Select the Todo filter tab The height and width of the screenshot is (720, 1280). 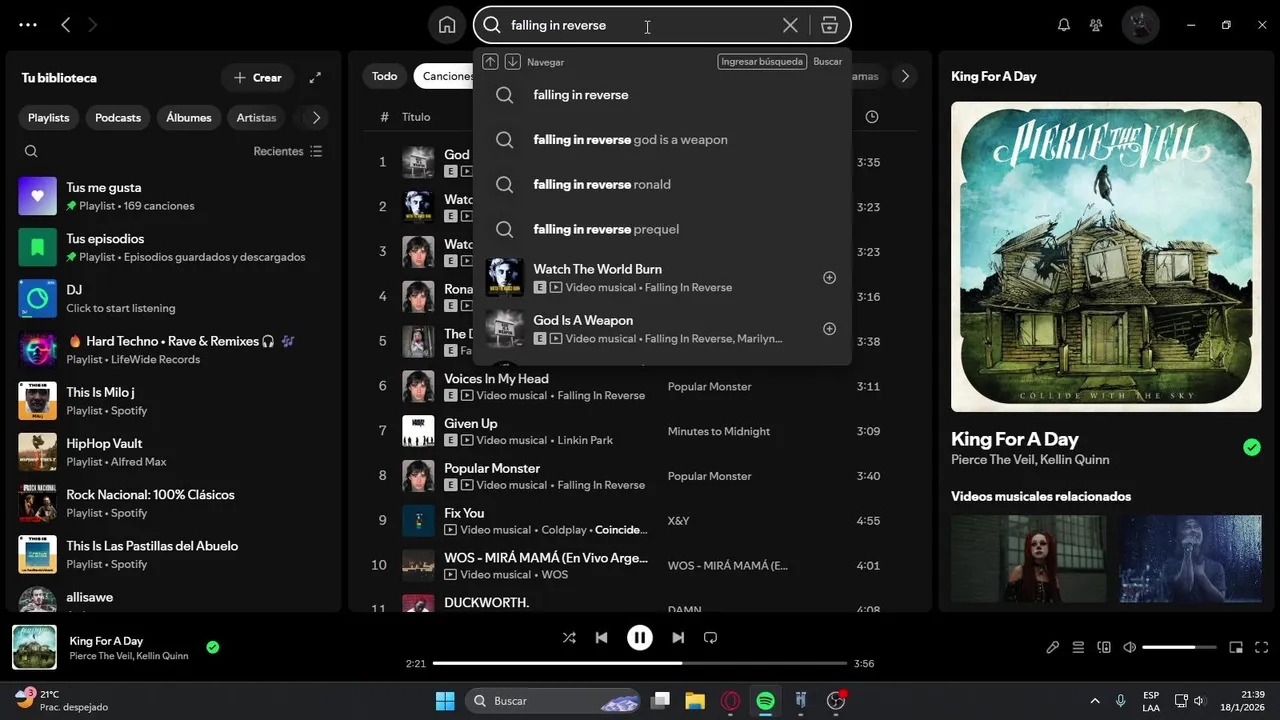coord(384,76)
